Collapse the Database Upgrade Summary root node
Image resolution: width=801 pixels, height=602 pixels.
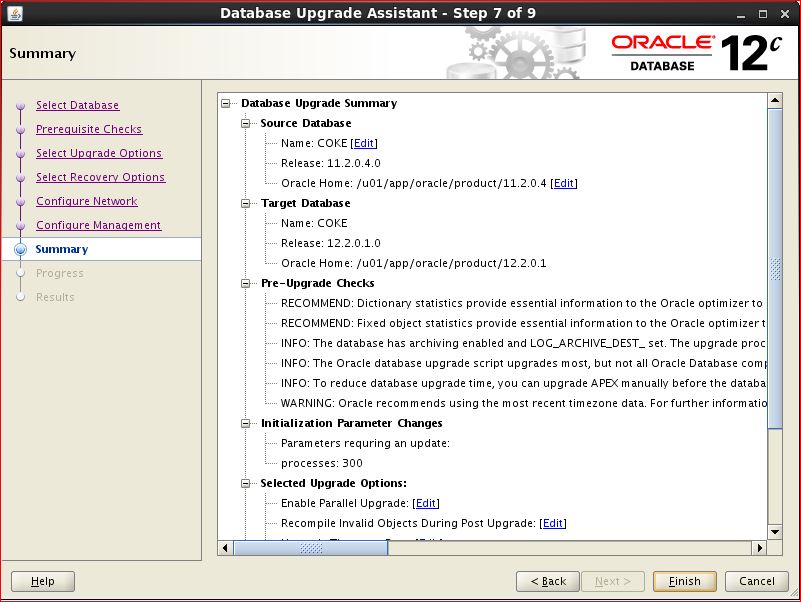tap(227, 103)
